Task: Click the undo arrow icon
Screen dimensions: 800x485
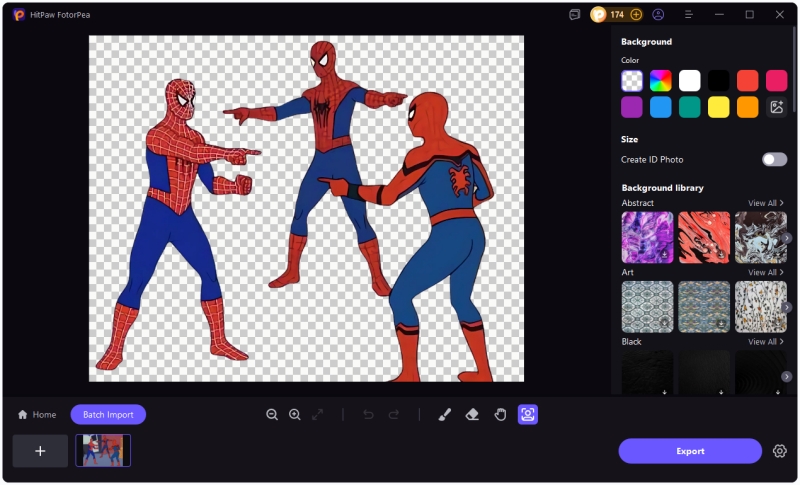Action: pyautogui.click(x=368, y=415)
